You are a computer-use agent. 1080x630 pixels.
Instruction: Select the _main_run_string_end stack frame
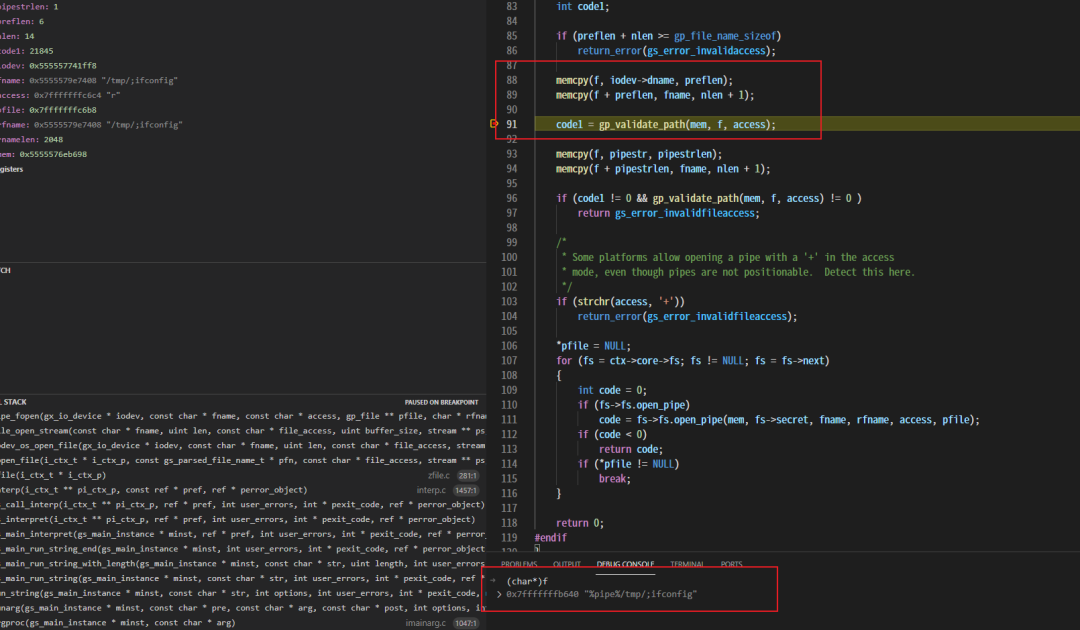[243, 549]
